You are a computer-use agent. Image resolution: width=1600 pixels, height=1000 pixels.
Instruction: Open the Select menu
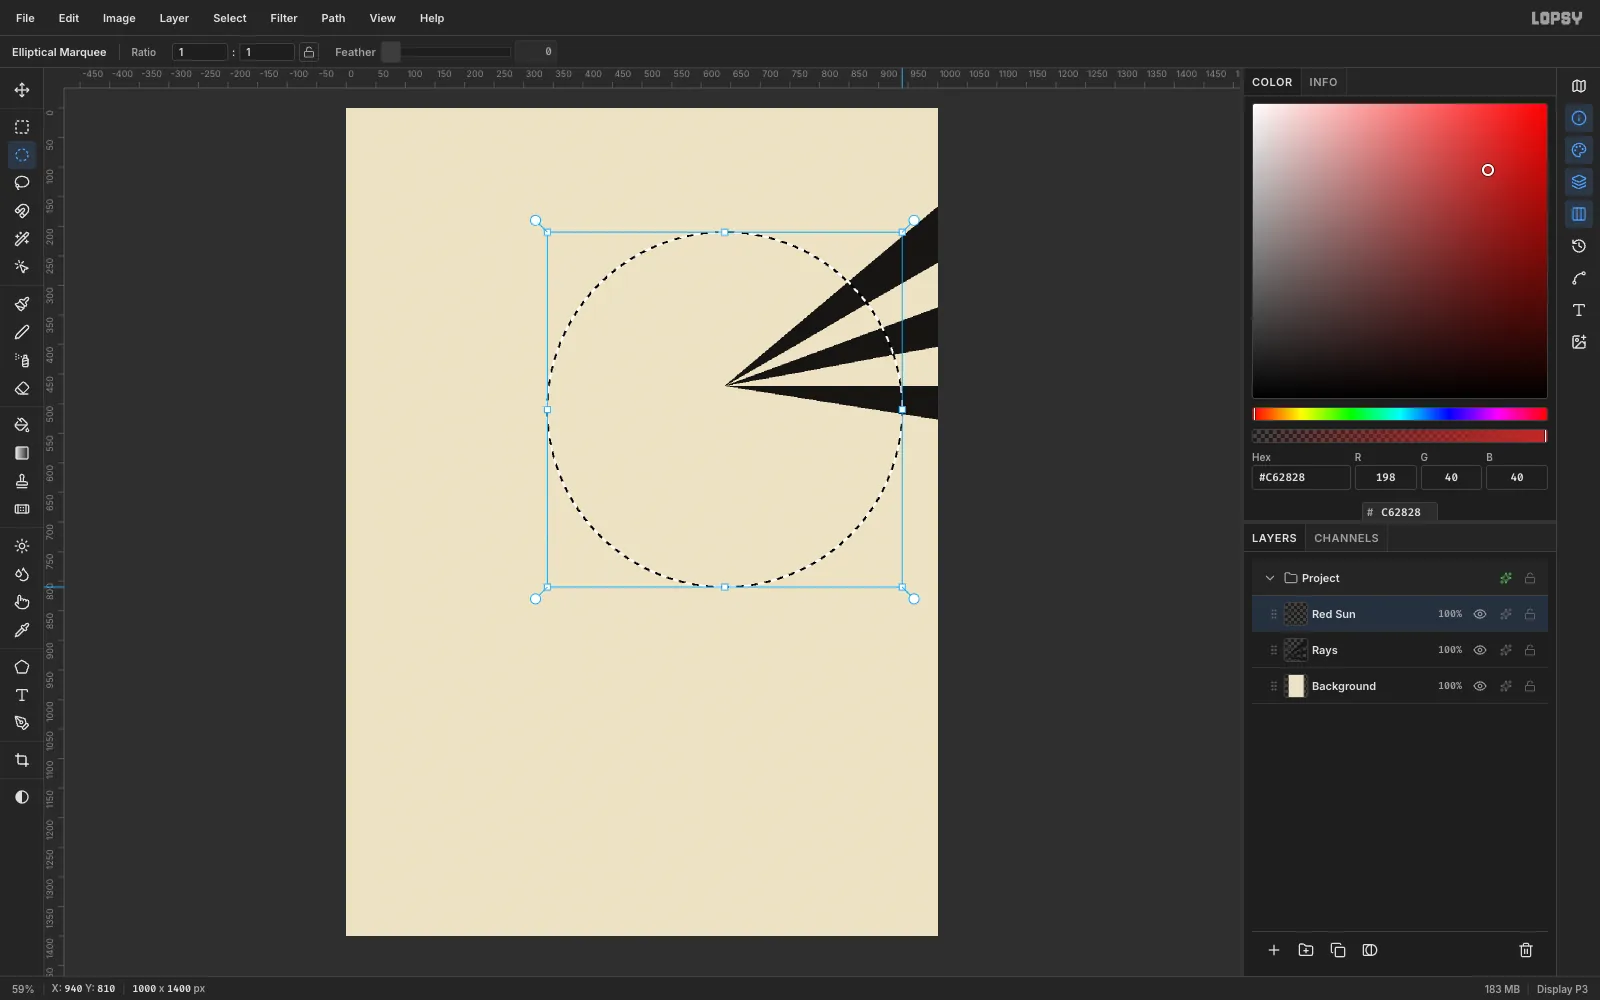point(230,18)
